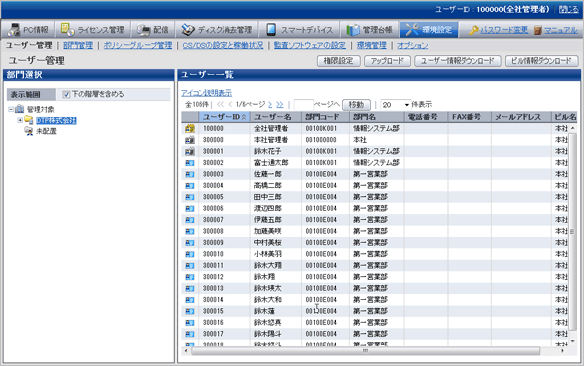
Task: Click user icon for row 300007
Action: point(190,220)
